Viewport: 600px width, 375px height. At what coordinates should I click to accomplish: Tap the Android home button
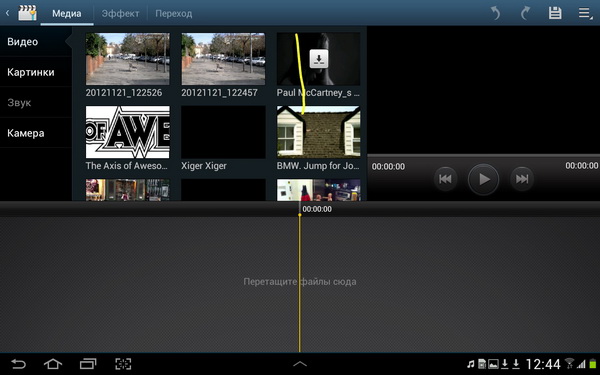click(53, 364)
